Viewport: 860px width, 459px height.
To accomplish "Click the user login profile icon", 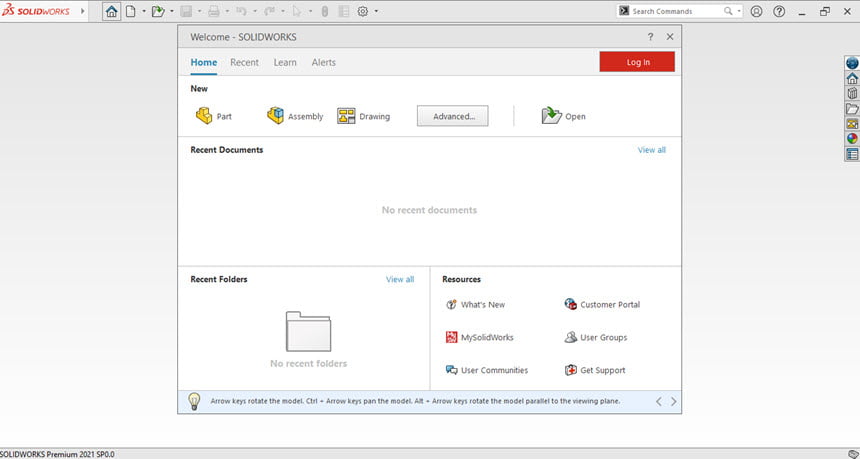I will (x=756, y=12).
